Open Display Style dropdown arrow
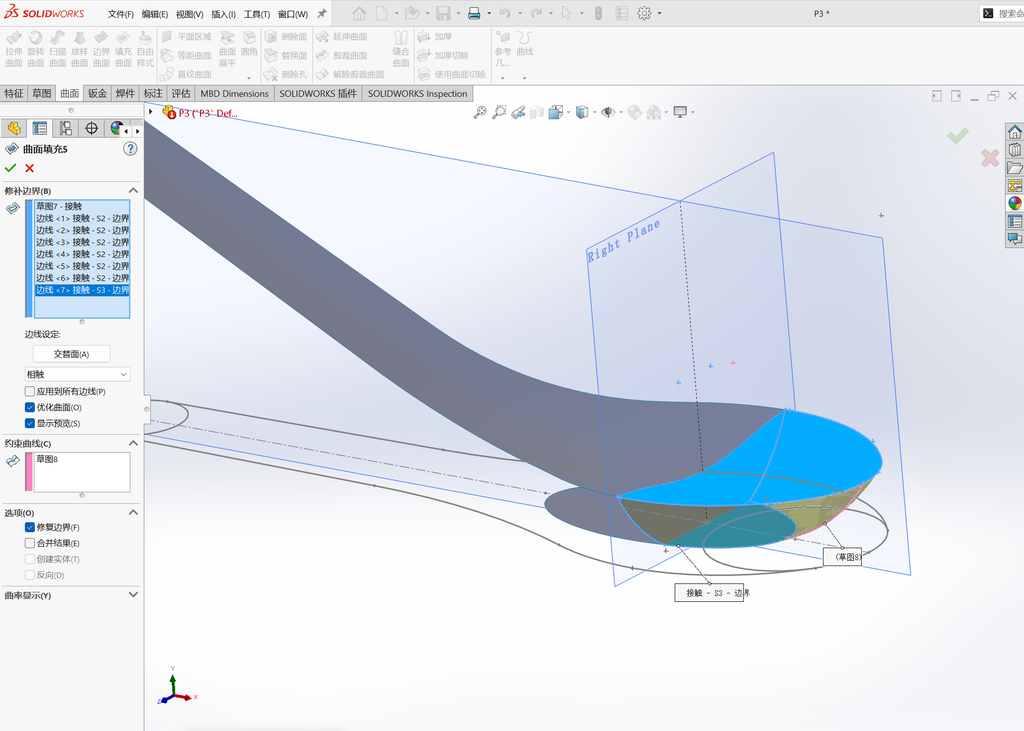The height and width of the screenshot is (731, 1024). pos(594,112)
